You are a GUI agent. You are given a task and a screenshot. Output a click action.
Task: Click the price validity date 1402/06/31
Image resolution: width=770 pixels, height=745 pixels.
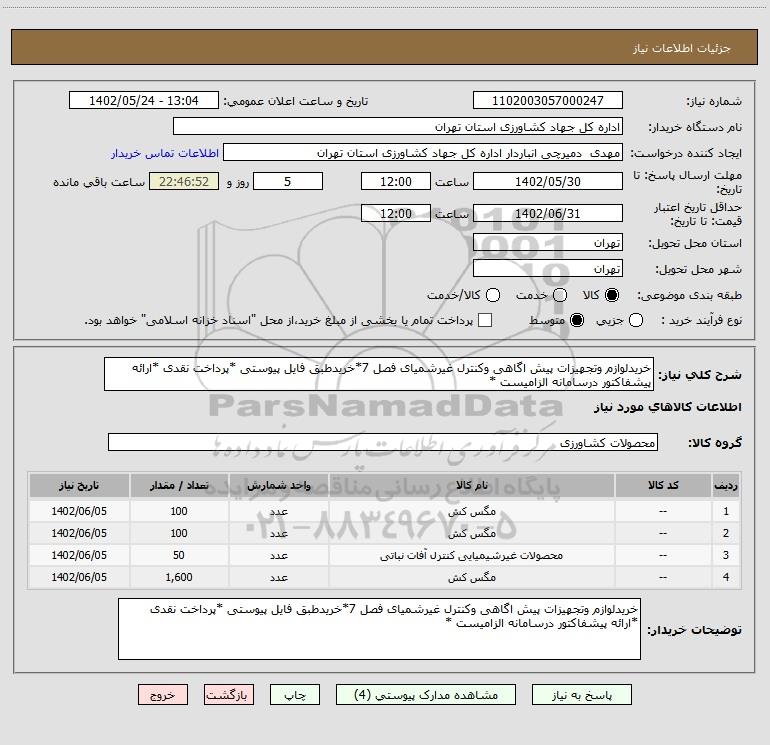tap(548, 213)
